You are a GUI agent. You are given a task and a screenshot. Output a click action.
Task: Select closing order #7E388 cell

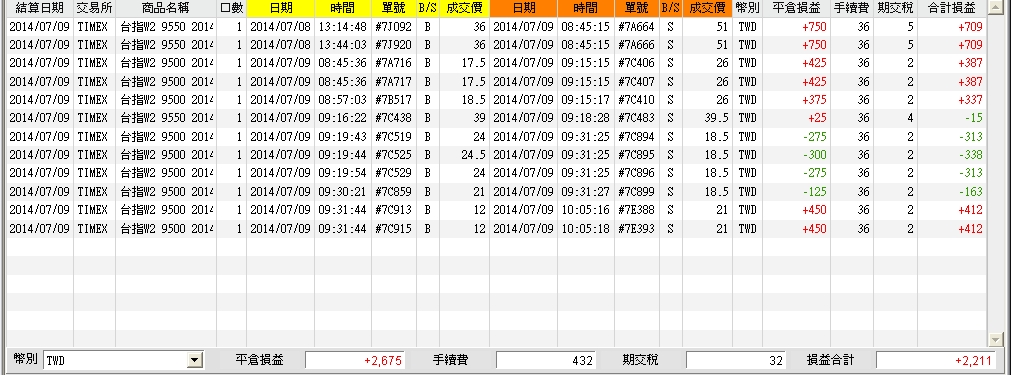tap(636, 209)
